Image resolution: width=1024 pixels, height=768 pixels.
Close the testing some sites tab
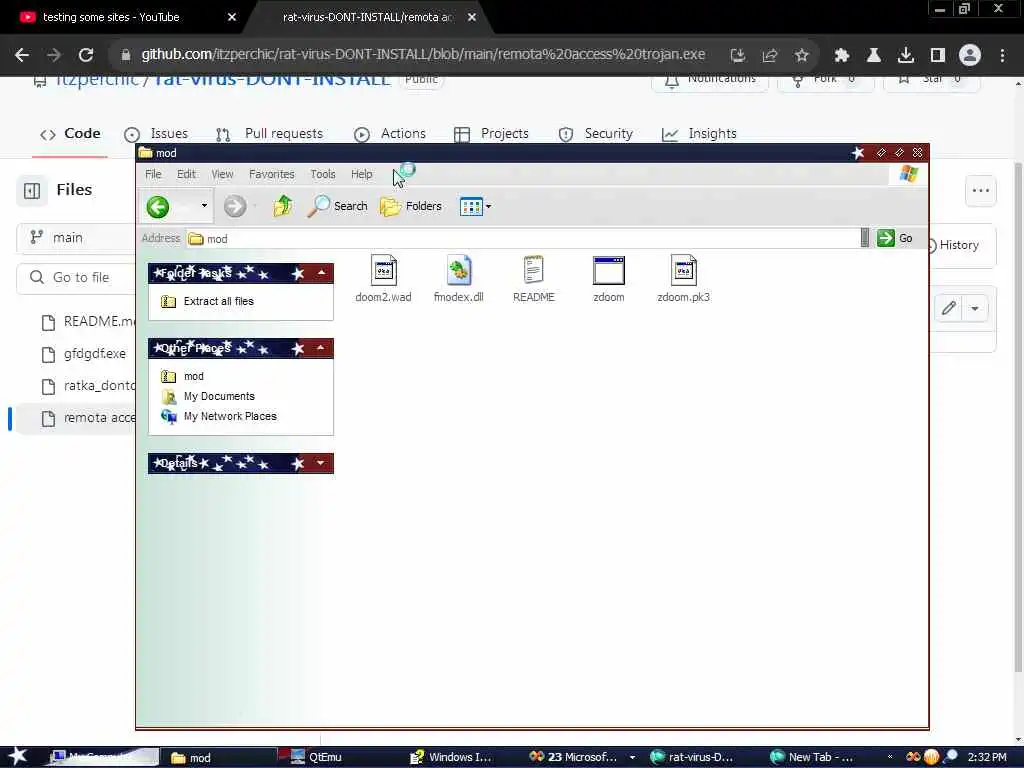231,17
